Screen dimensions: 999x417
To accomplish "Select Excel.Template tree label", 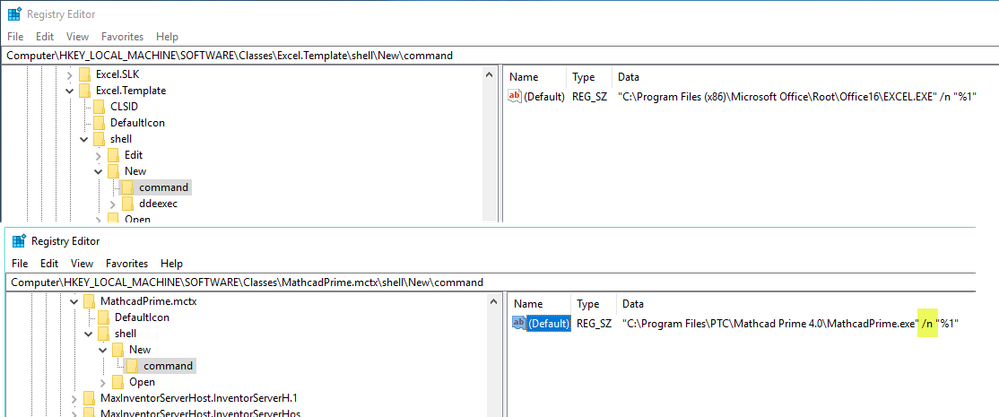I will pyautogui.click(x=131, y=90).
